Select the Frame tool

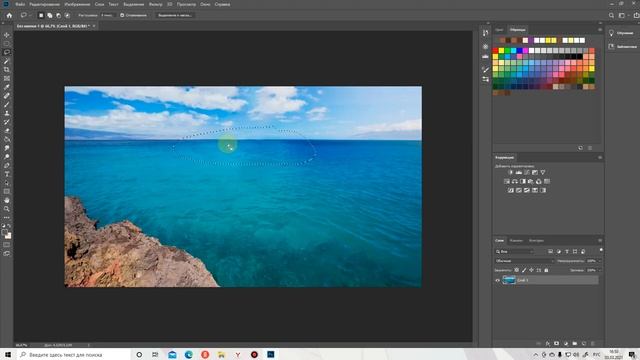click(x=7, y=78)
